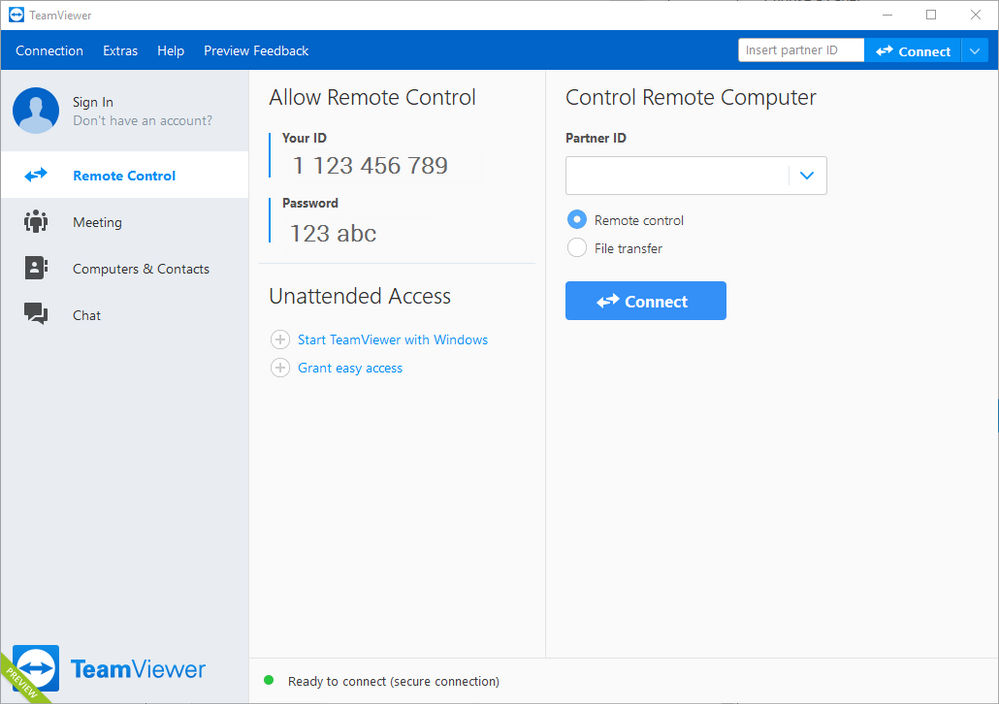Expand the Partner ID history dropdown
Screen dimensions: 999x704
coord(807,175)
